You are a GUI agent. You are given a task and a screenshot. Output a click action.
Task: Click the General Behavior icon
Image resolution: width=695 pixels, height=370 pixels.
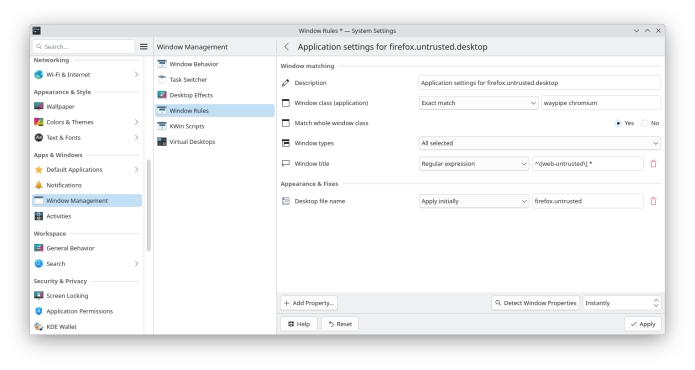pos(39,248)
